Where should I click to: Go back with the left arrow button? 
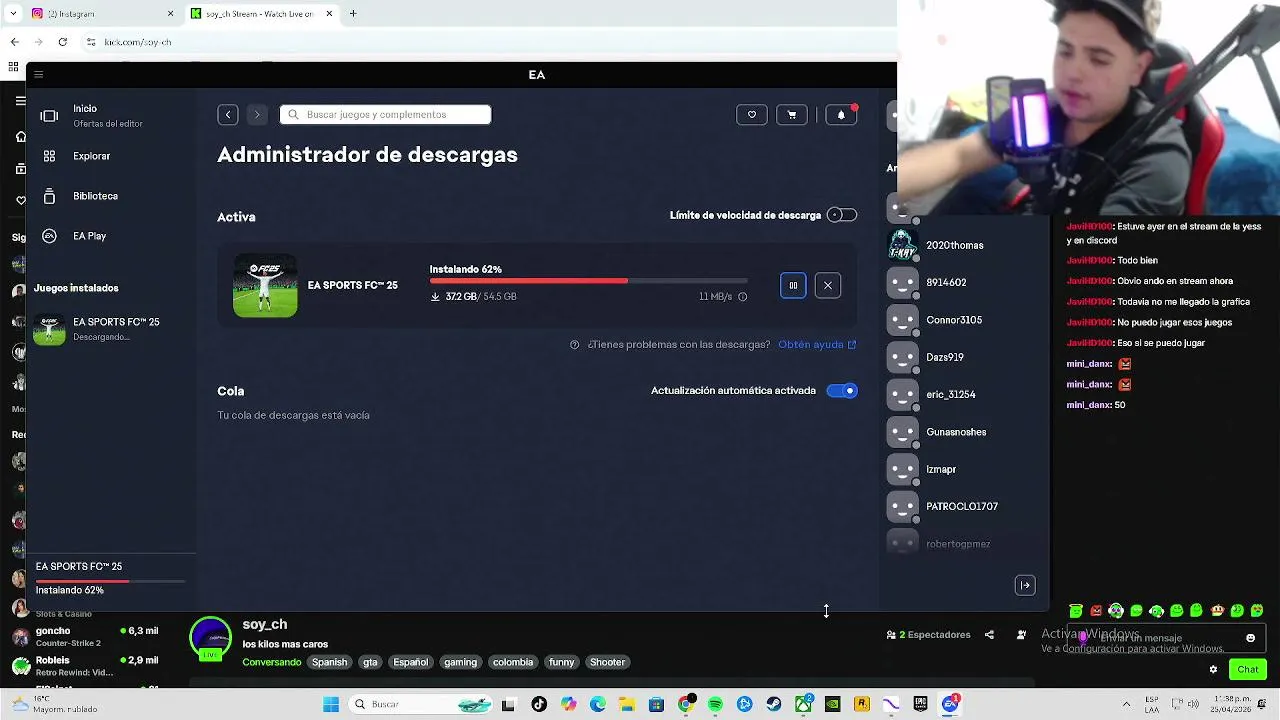pyautogui.click(x=228, y=115)
